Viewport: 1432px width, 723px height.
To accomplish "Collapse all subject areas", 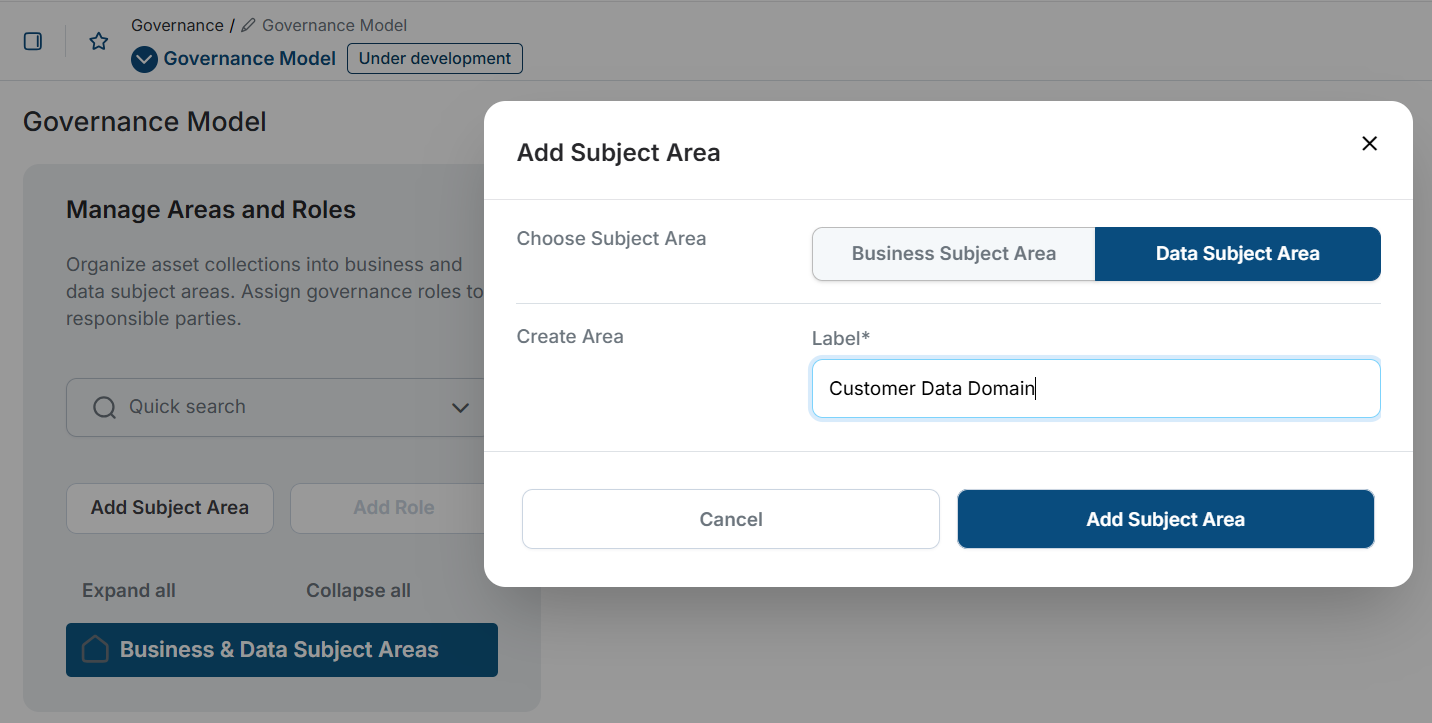I will coord(358,590).
